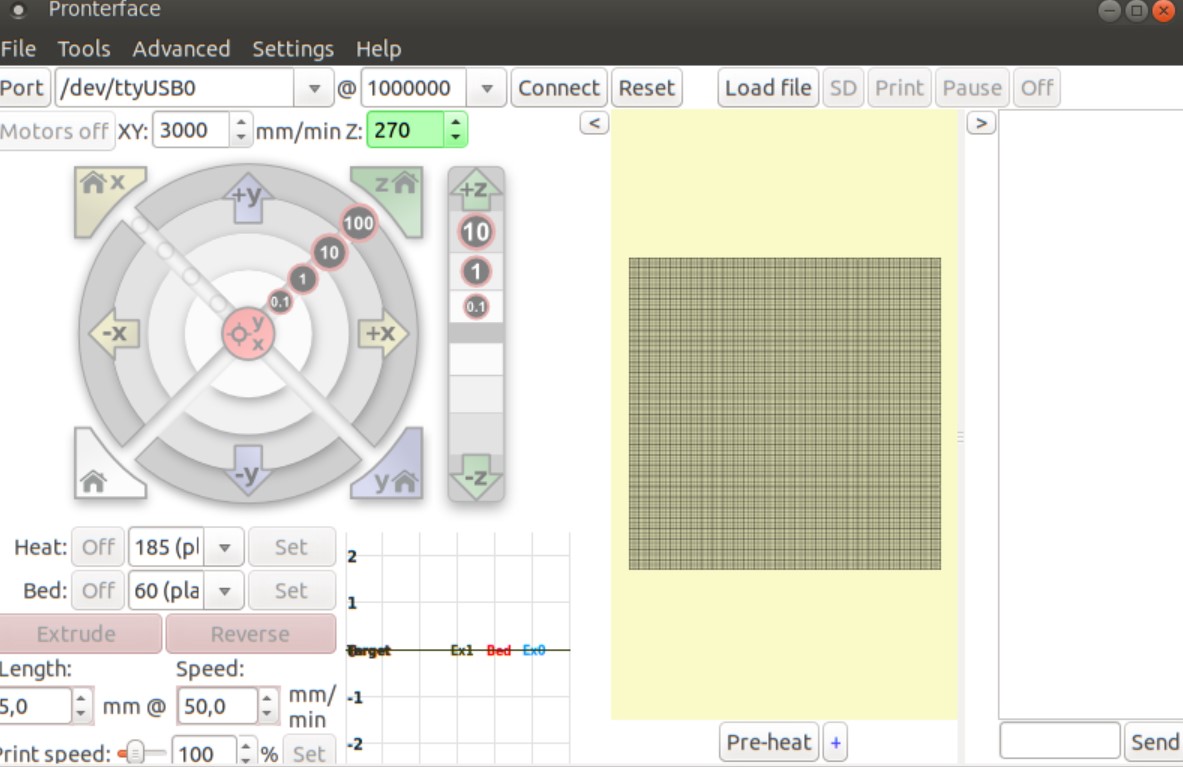Click the SD button
Image resolution: width=1183 pixels, height=767 pixels.
click(x=843, y=87)
